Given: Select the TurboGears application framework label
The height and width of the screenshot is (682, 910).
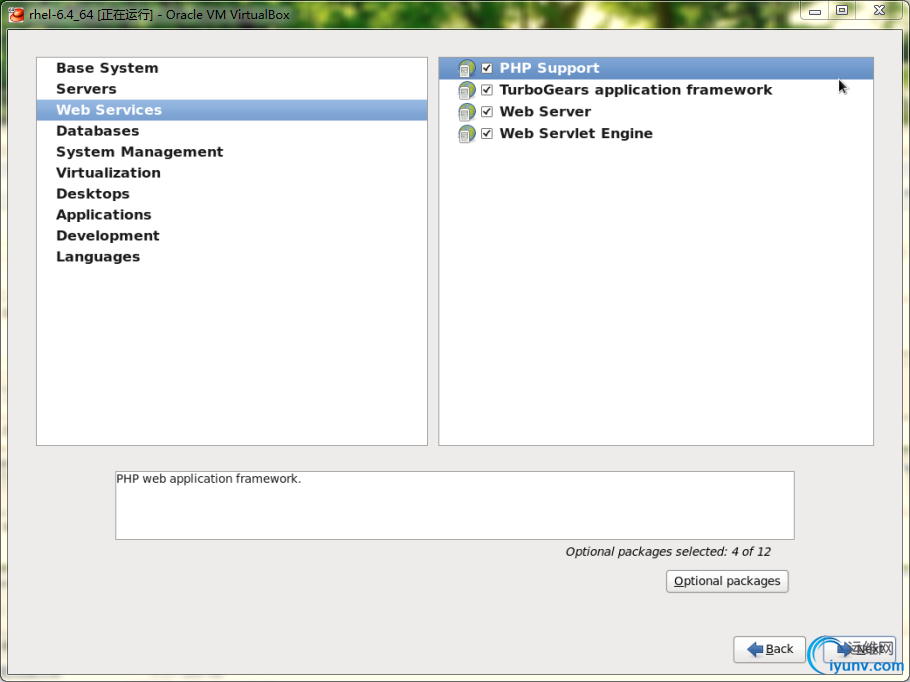Looking at the screenshot, I should (635, 90).
